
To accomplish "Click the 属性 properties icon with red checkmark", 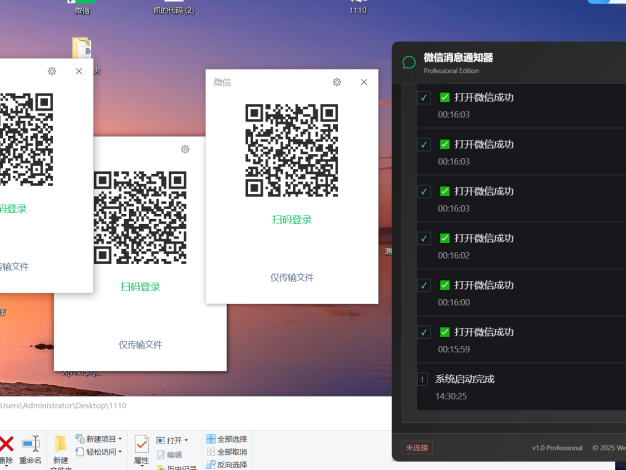I will [x=141, y=444].
